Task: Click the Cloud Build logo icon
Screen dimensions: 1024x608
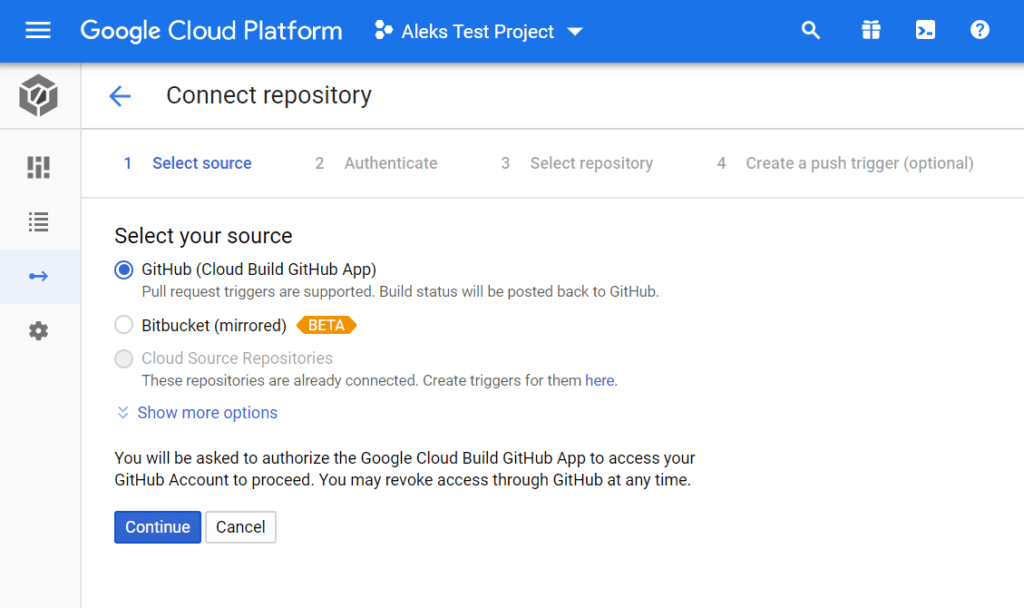Action: [38, 96]
